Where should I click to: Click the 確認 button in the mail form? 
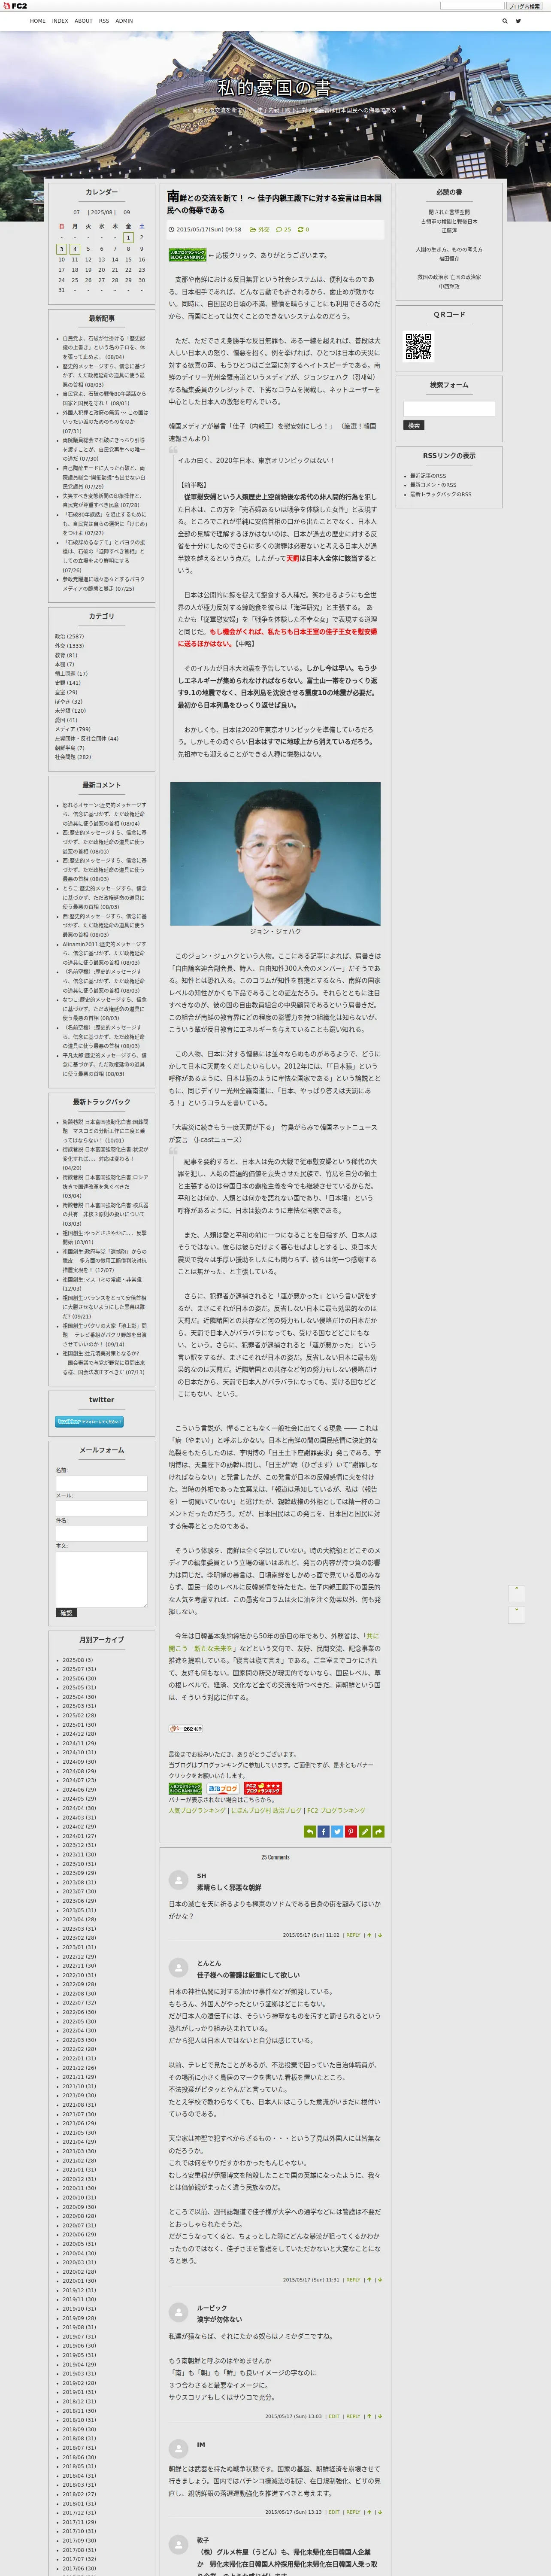(x=66, y=1613)
